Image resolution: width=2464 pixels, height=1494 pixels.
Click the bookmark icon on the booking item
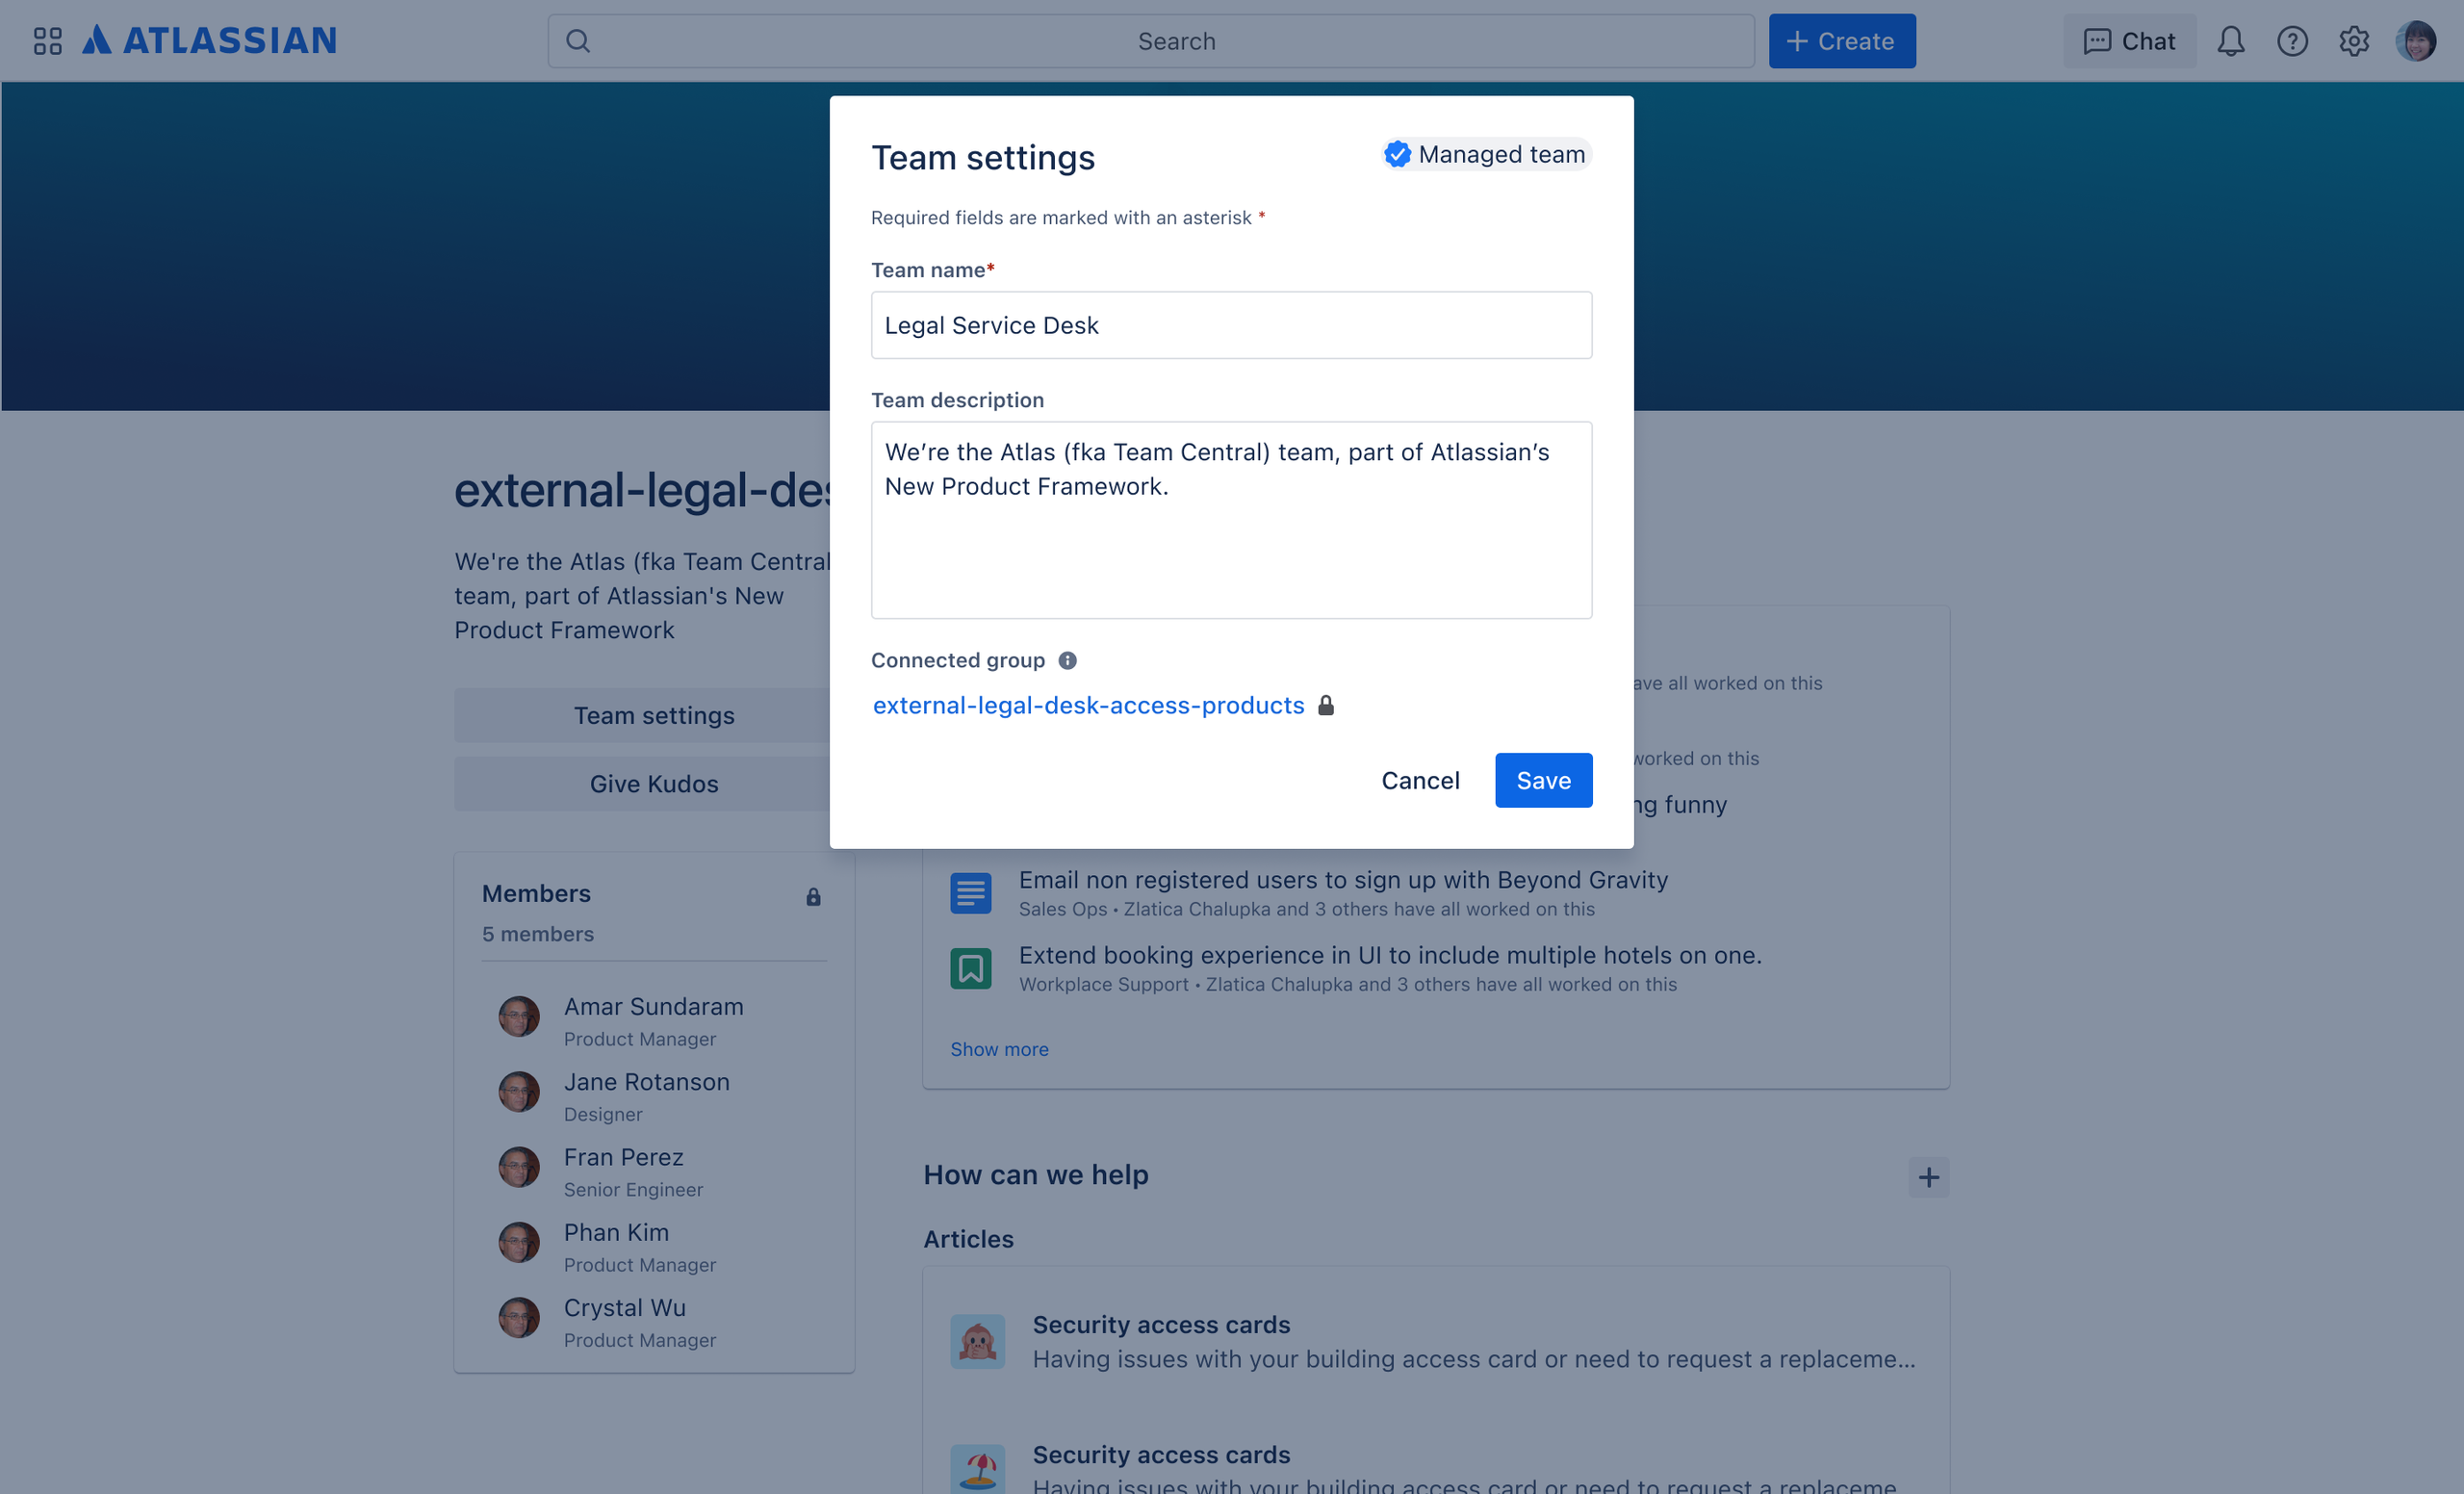[970, 968]
